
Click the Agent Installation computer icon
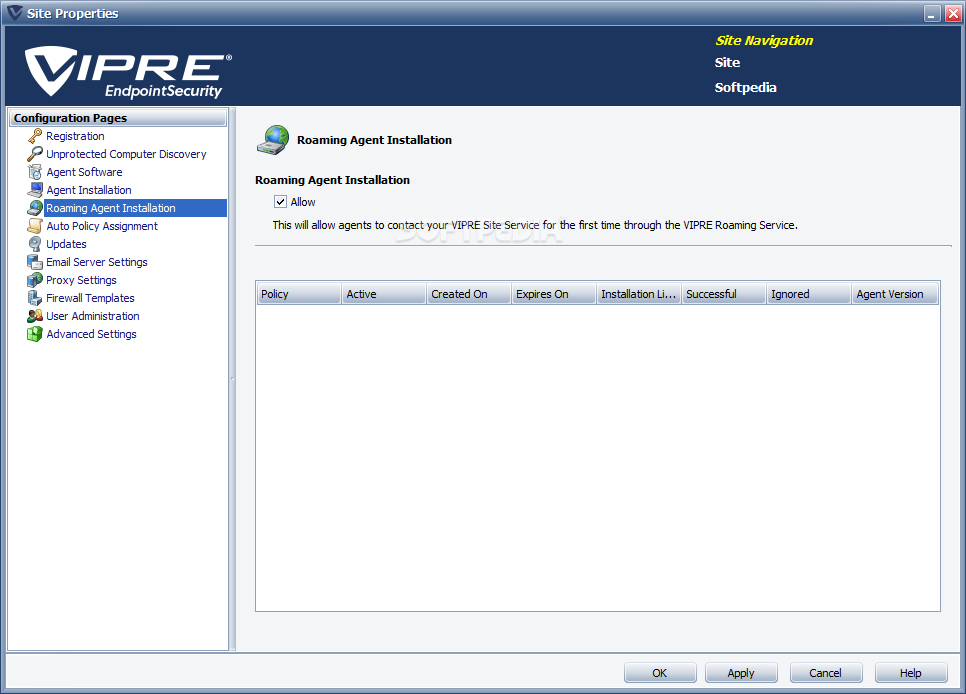pyautogui.click(x=35, y=190)
